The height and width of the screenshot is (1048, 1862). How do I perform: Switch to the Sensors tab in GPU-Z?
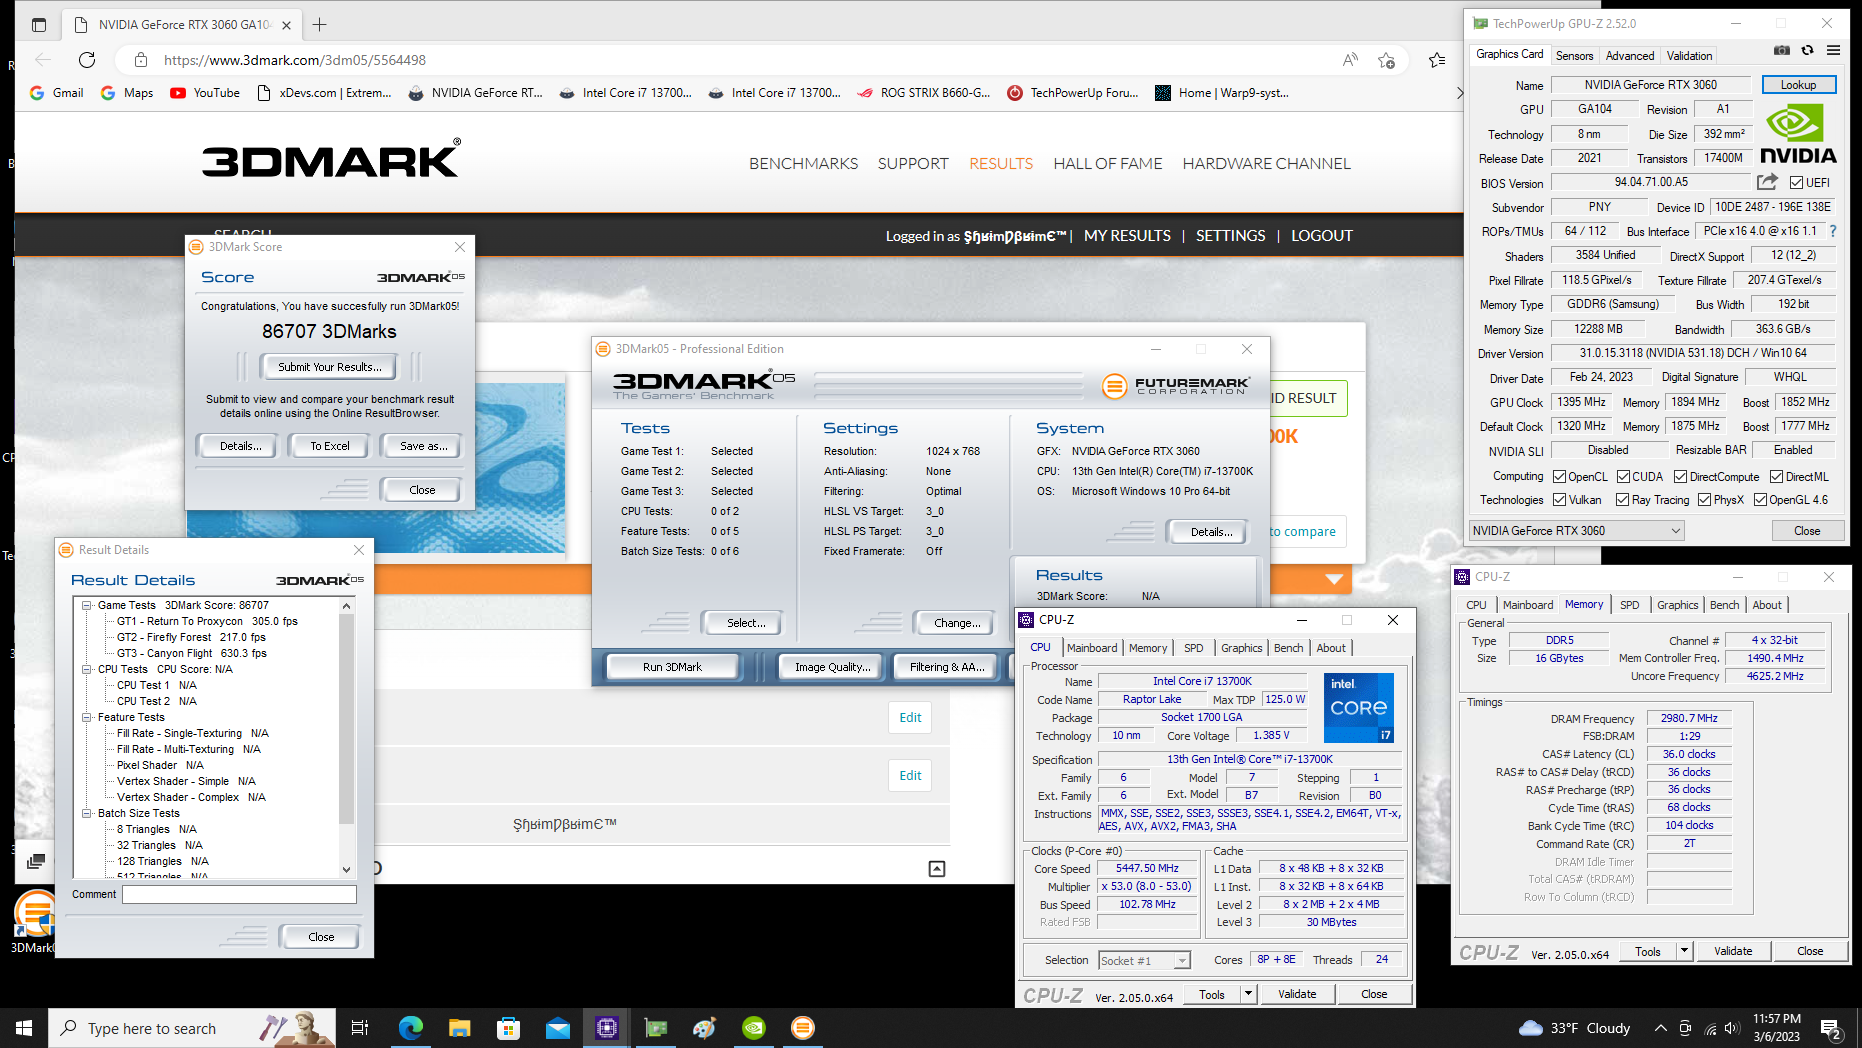(x=1574, y=56)
